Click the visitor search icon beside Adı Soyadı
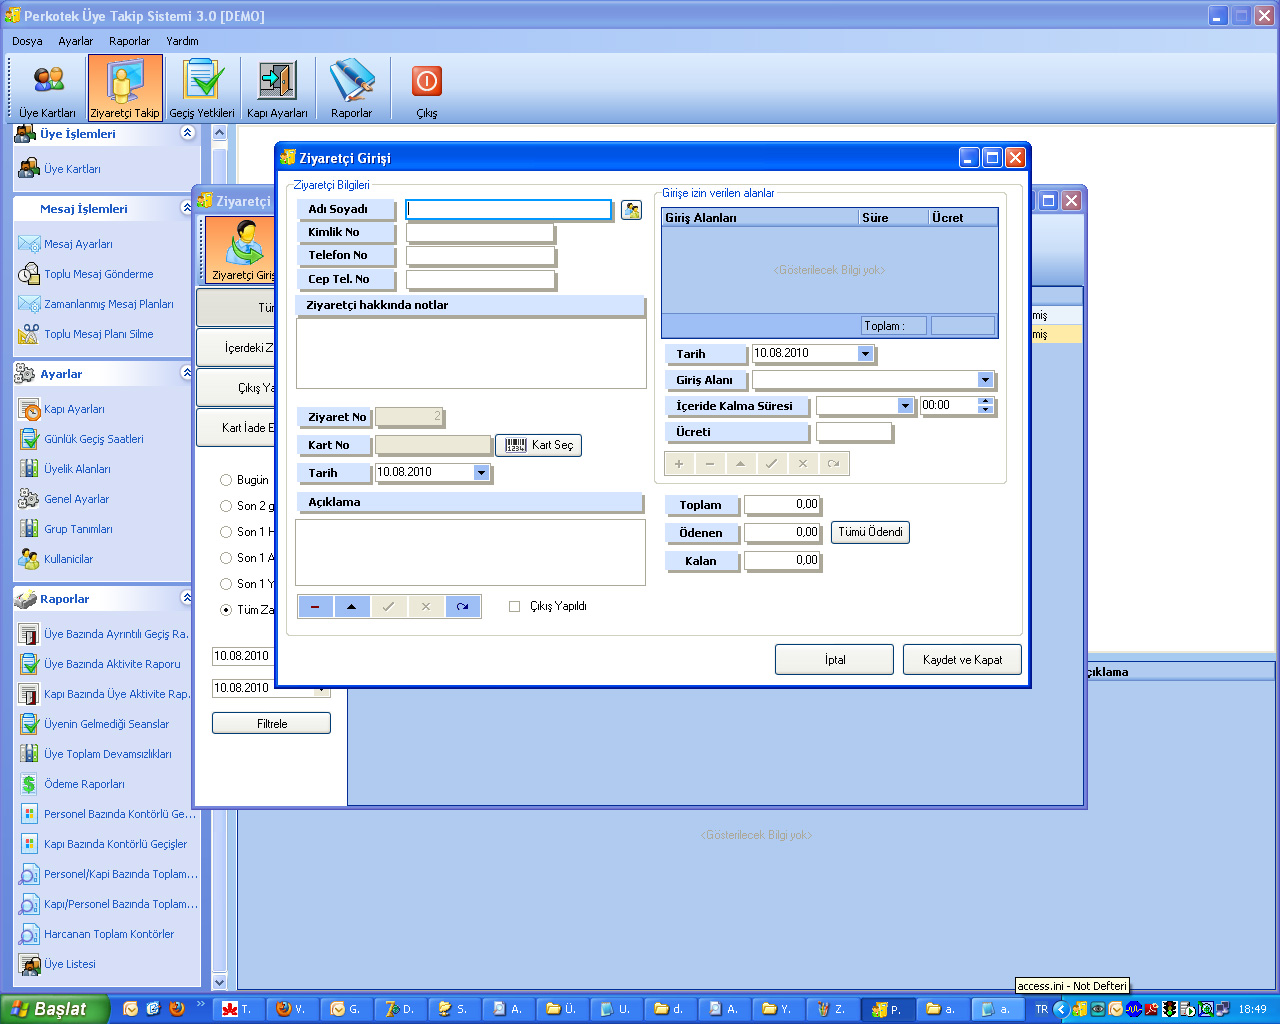The width and height of the screenshot is (1280, 1024). 631,210
